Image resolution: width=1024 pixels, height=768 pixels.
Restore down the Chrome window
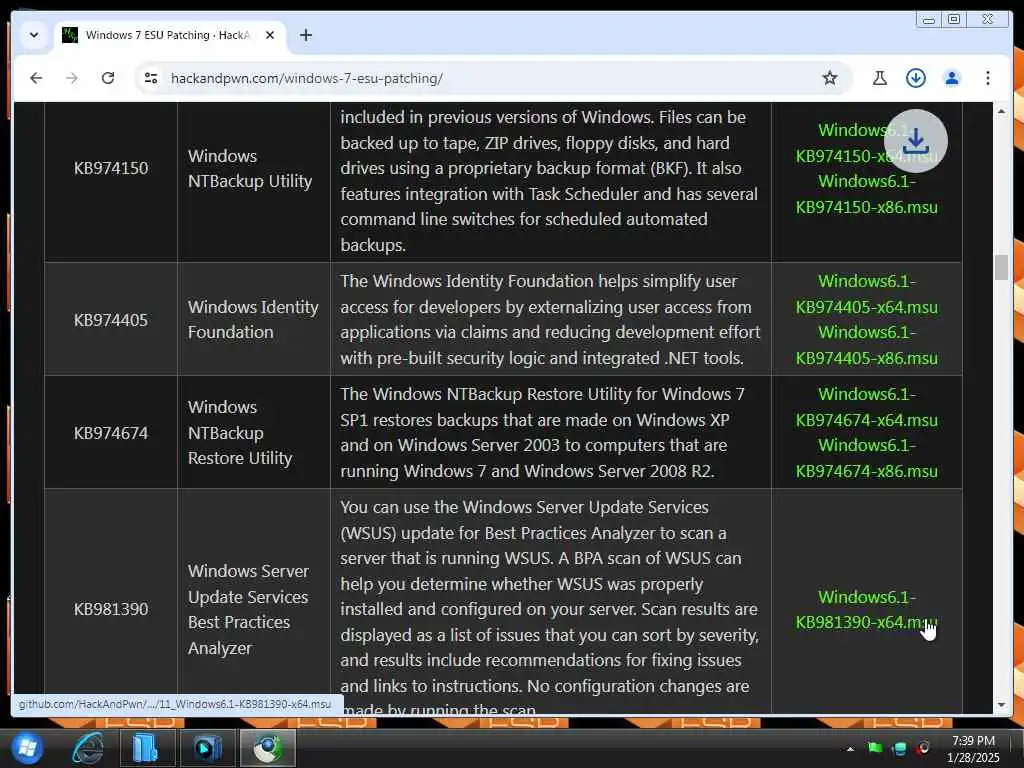[953, 20]
